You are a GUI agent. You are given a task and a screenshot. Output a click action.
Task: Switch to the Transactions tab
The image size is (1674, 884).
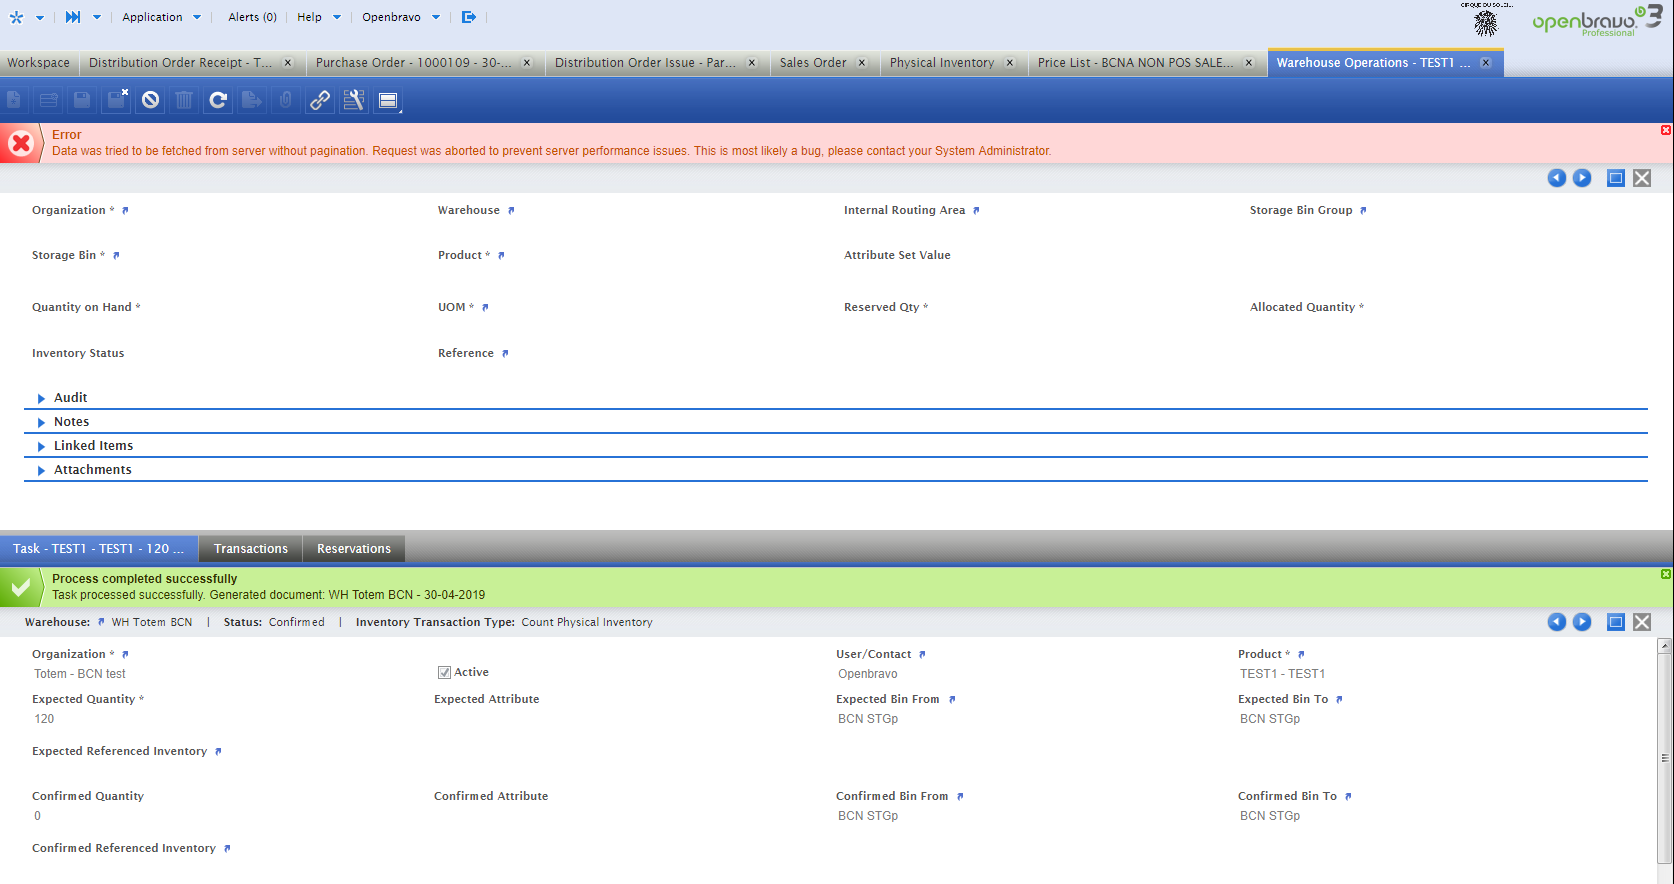(250, 549)
